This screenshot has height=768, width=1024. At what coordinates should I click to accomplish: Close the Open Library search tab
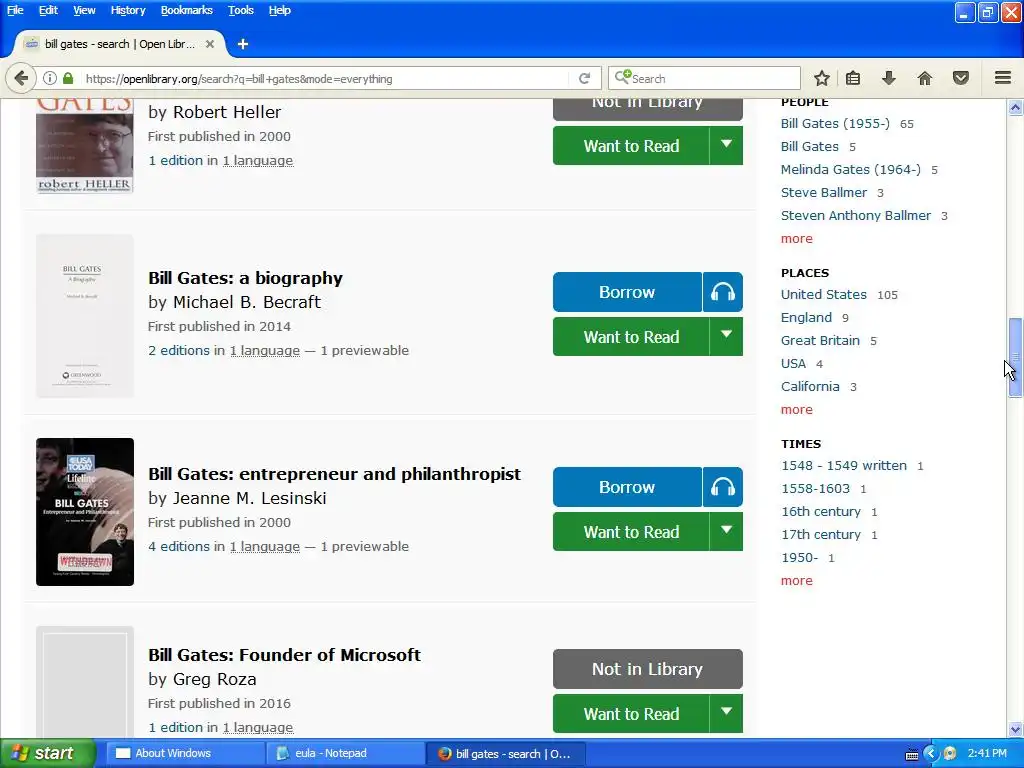(x=210, y=44)
